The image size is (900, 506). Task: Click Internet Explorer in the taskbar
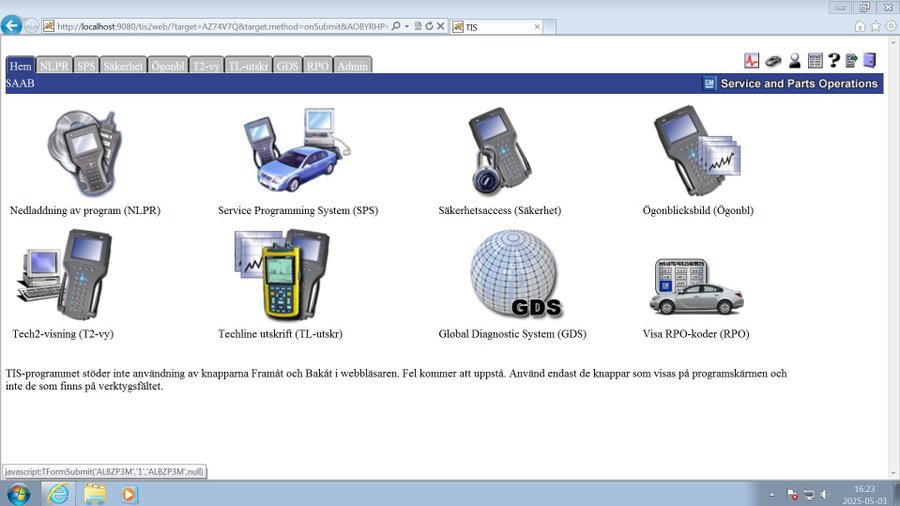coord(58,494)
